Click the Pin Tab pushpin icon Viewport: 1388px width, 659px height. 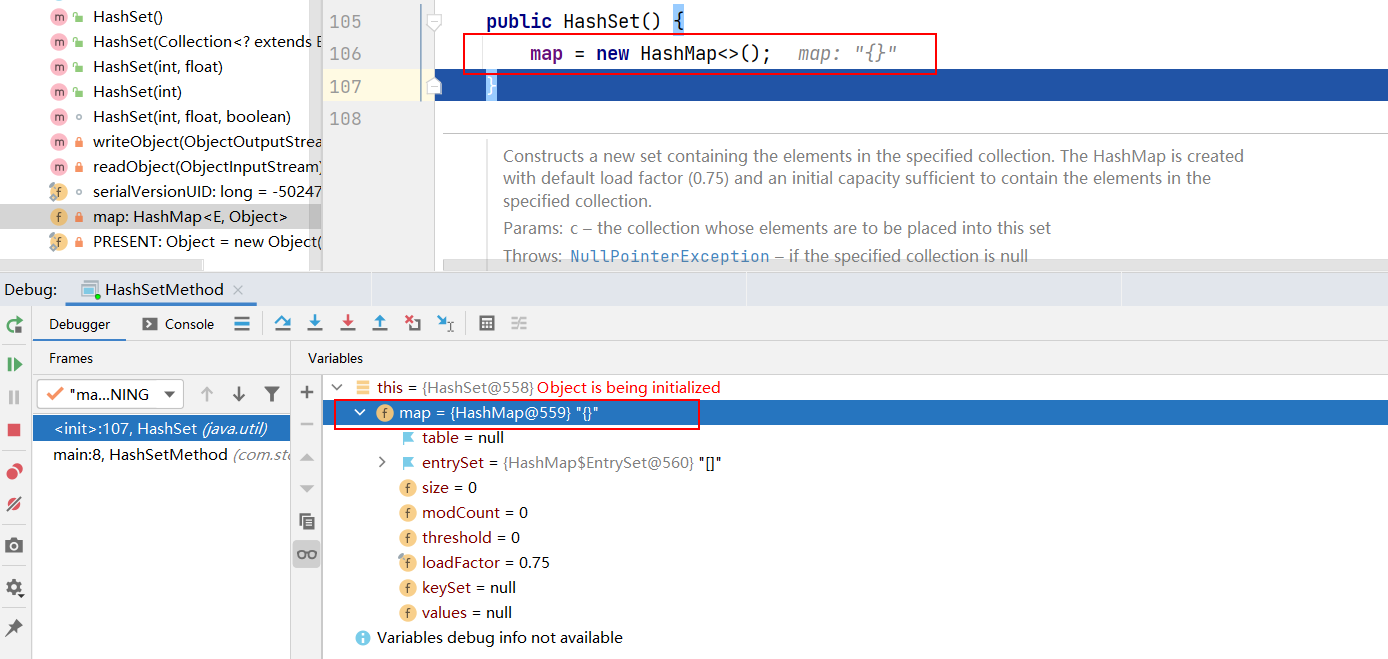coord(14,628)
